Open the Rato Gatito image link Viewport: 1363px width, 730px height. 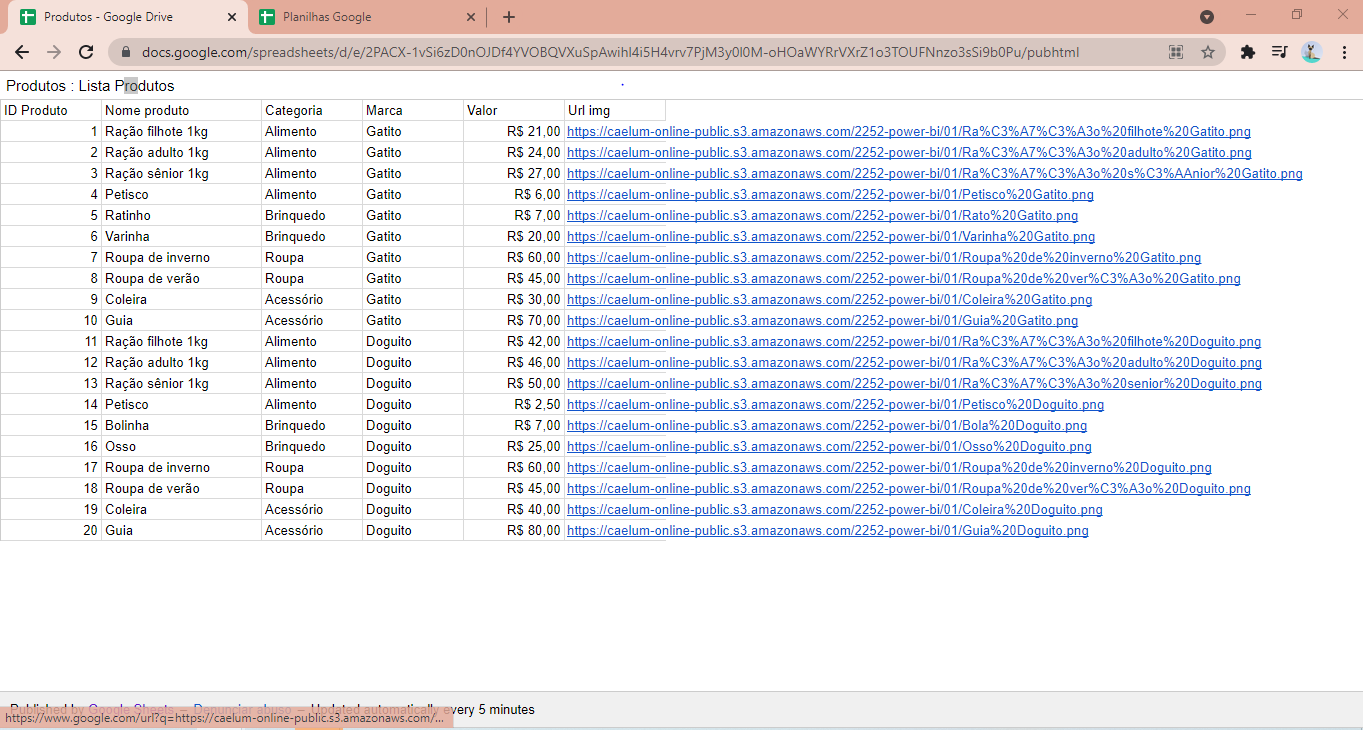point(822,215)
